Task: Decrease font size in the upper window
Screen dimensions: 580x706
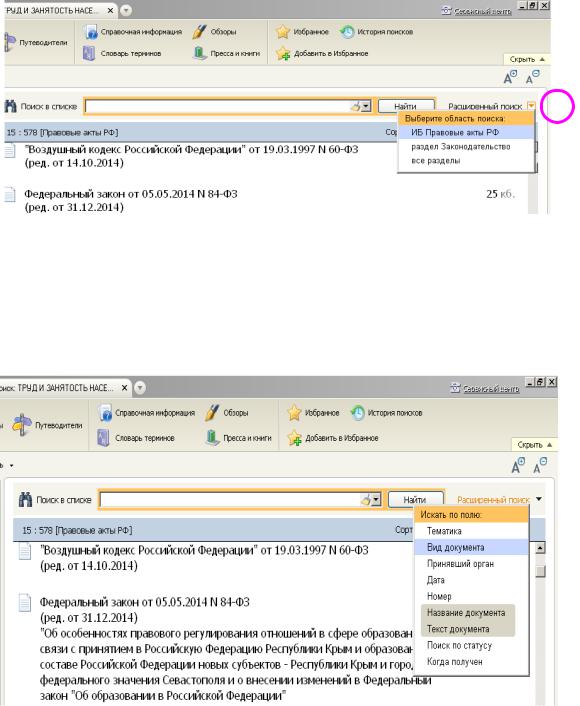Action: pyautogui.click(x=533, y=77)
